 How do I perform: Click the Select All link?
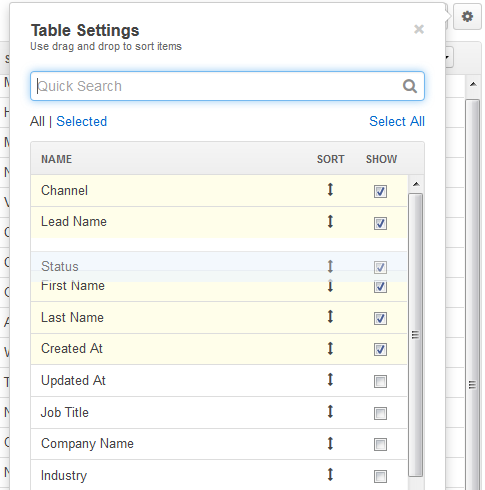397,121
